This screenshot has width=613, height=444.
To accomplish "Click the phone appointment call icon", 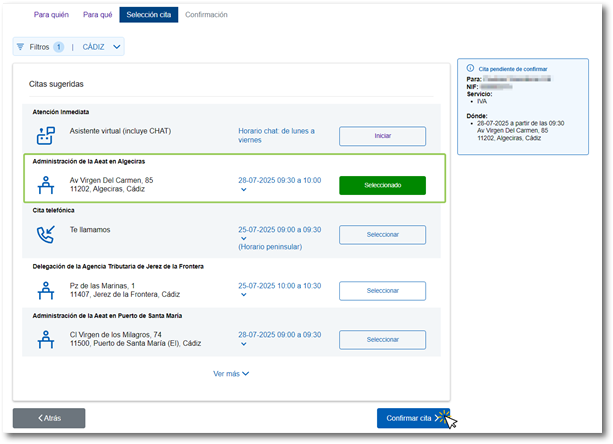I will pyautogui.click(x=45, y=235).
